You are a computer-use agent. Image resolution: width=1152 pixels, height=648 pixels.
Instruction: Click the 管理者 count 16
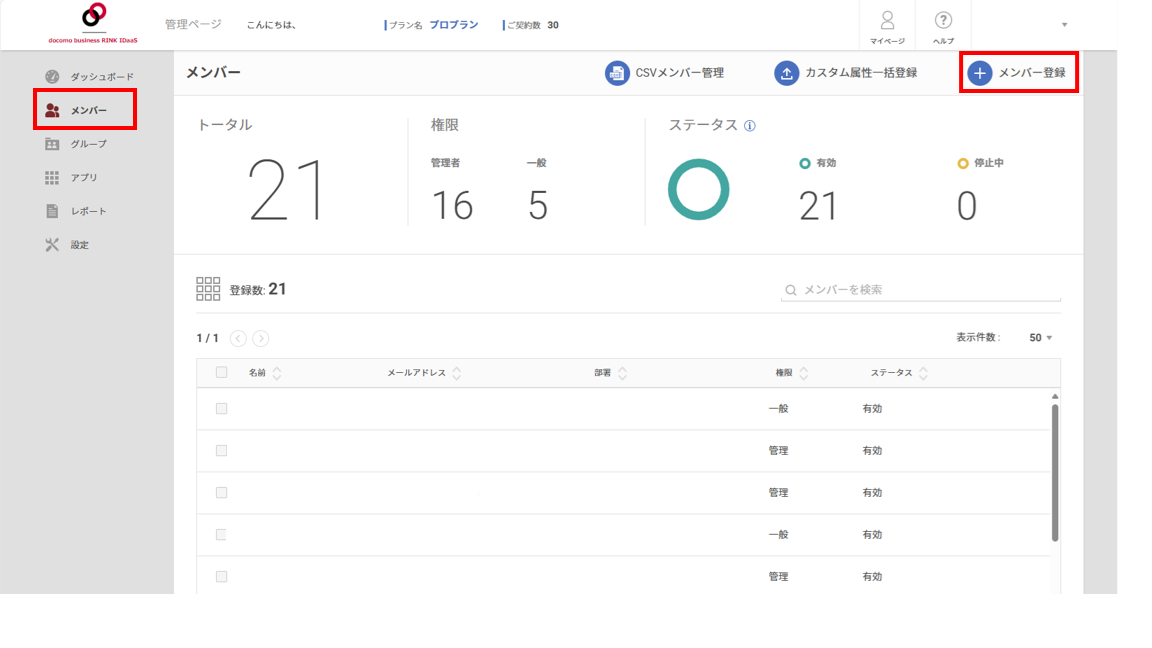452,206
